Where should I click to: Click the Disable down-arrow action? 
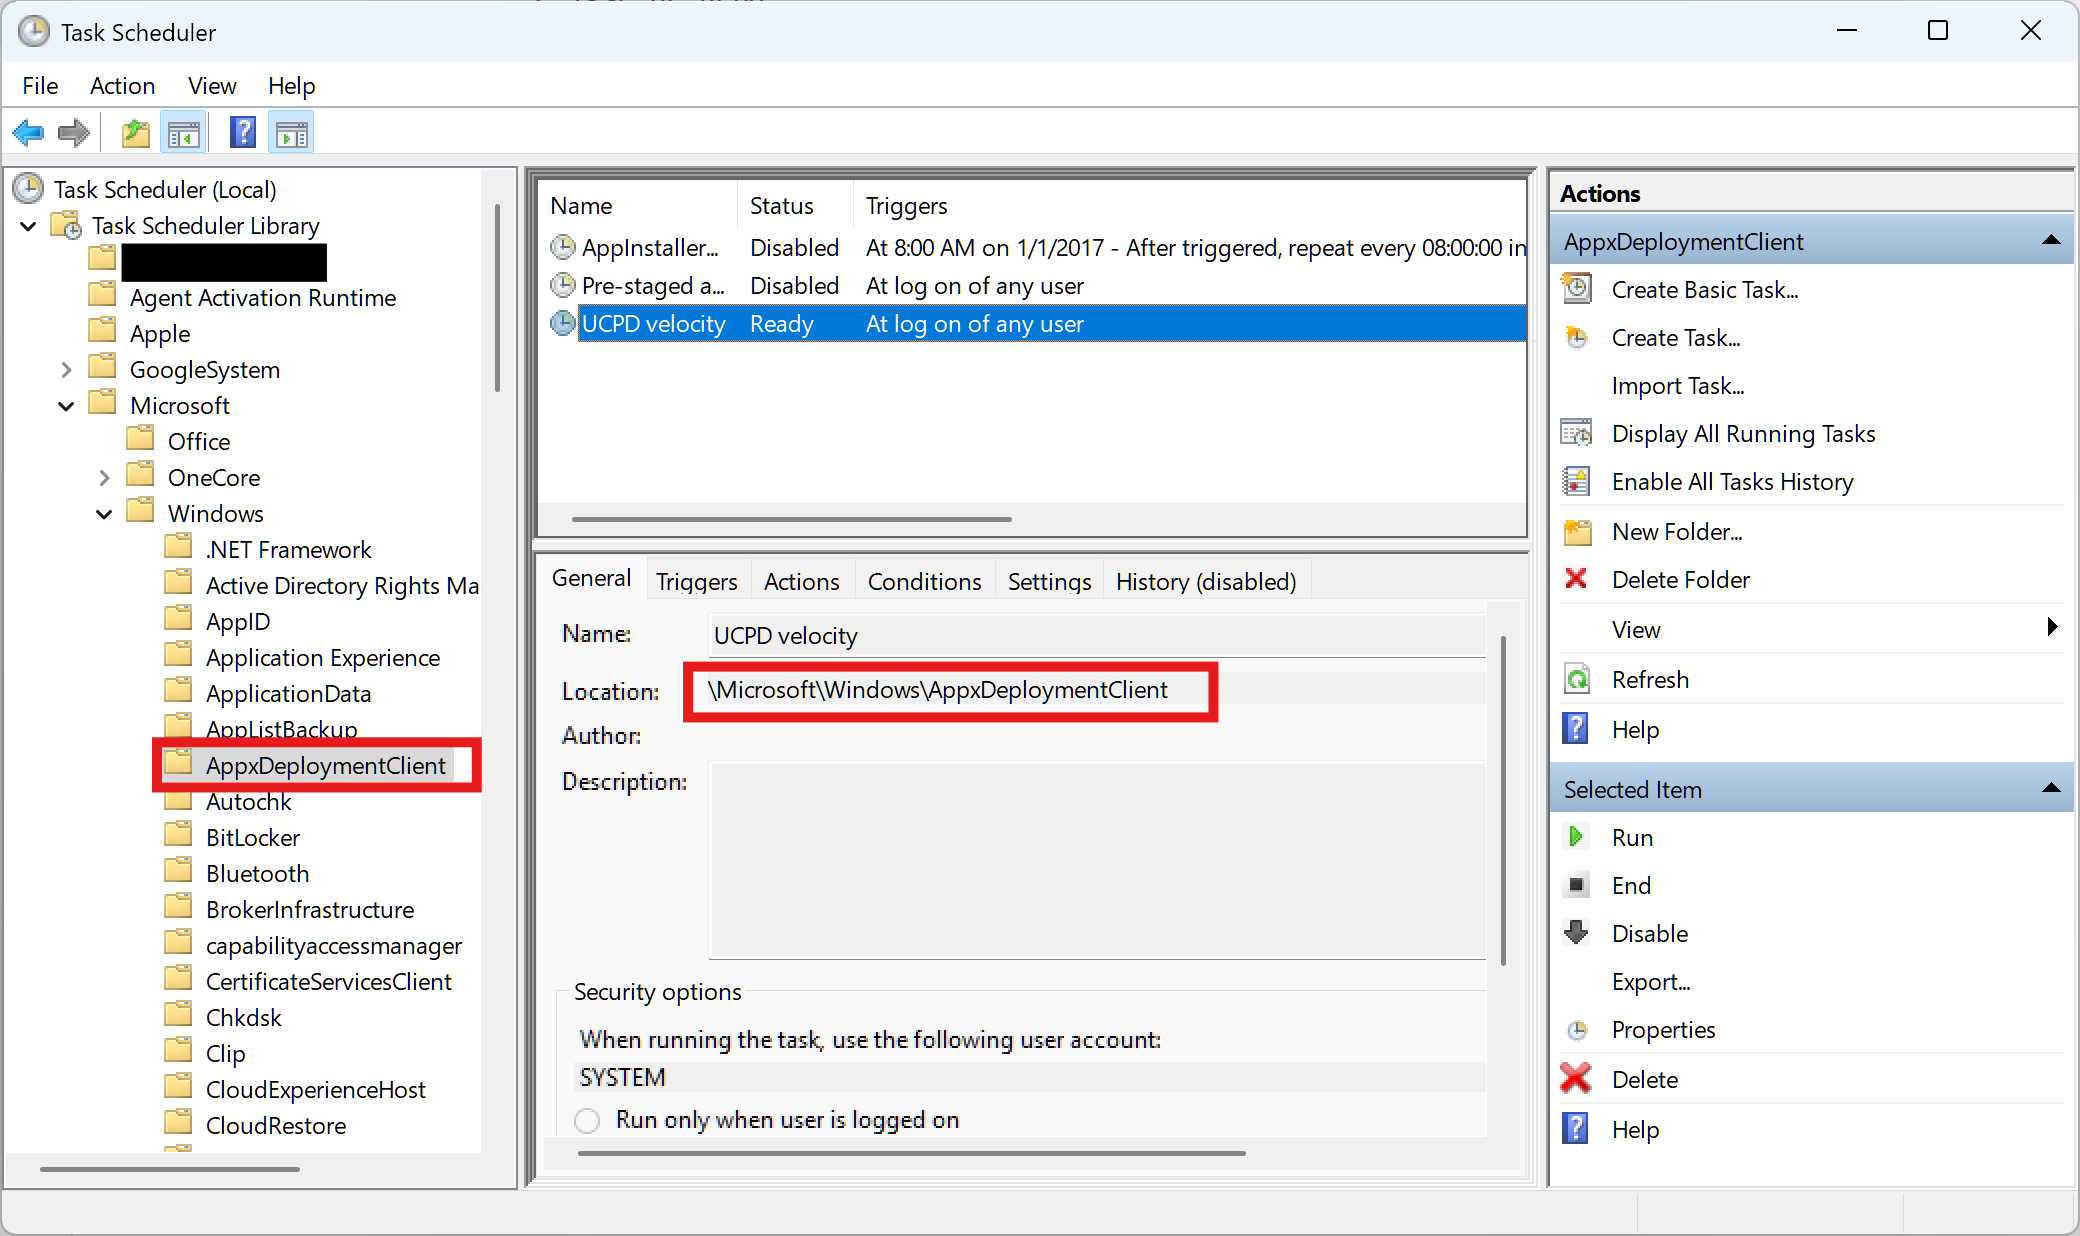1648,934
